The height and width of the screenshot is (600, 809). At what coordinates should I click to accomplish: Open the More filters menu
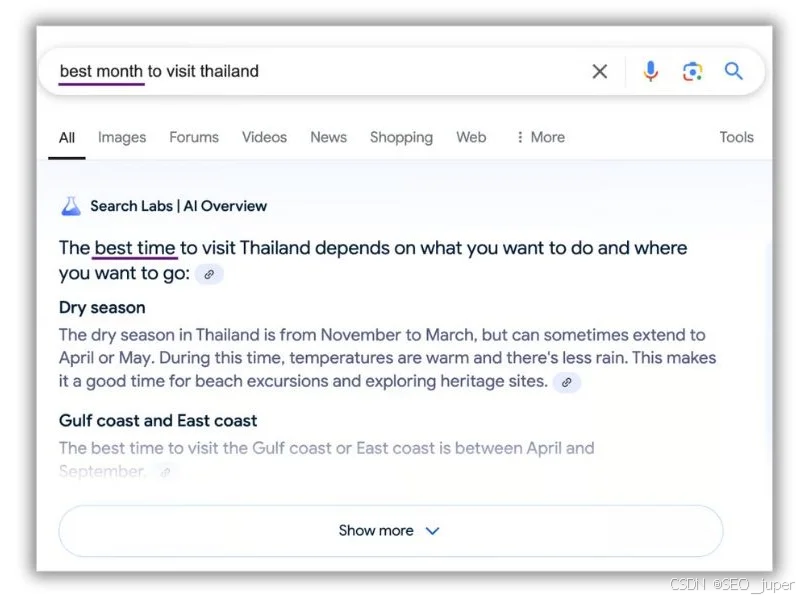click(x=541, y=137)
